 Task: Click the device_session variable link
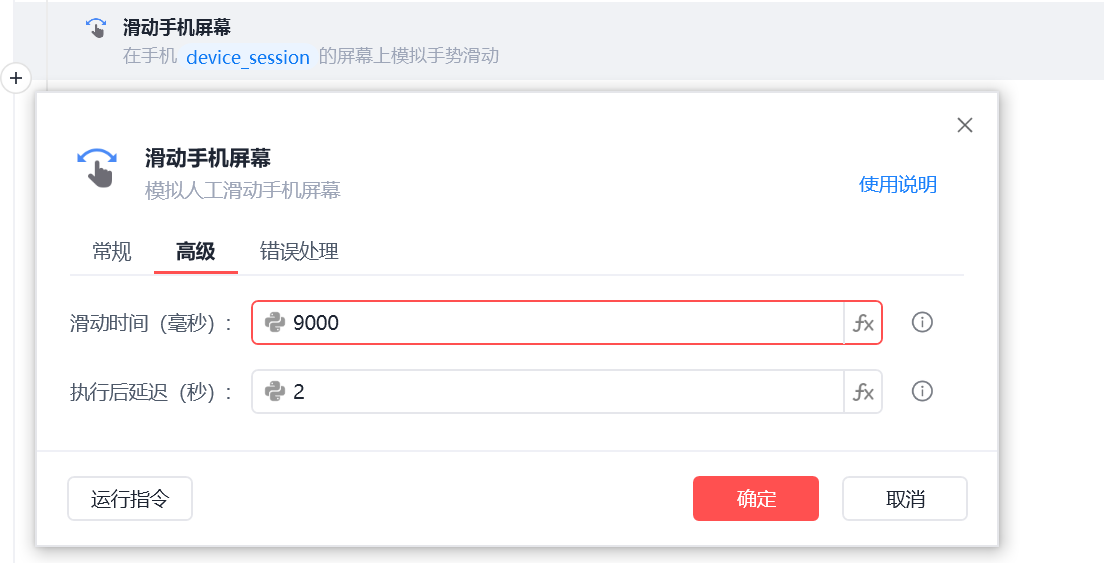click(248, 57)
